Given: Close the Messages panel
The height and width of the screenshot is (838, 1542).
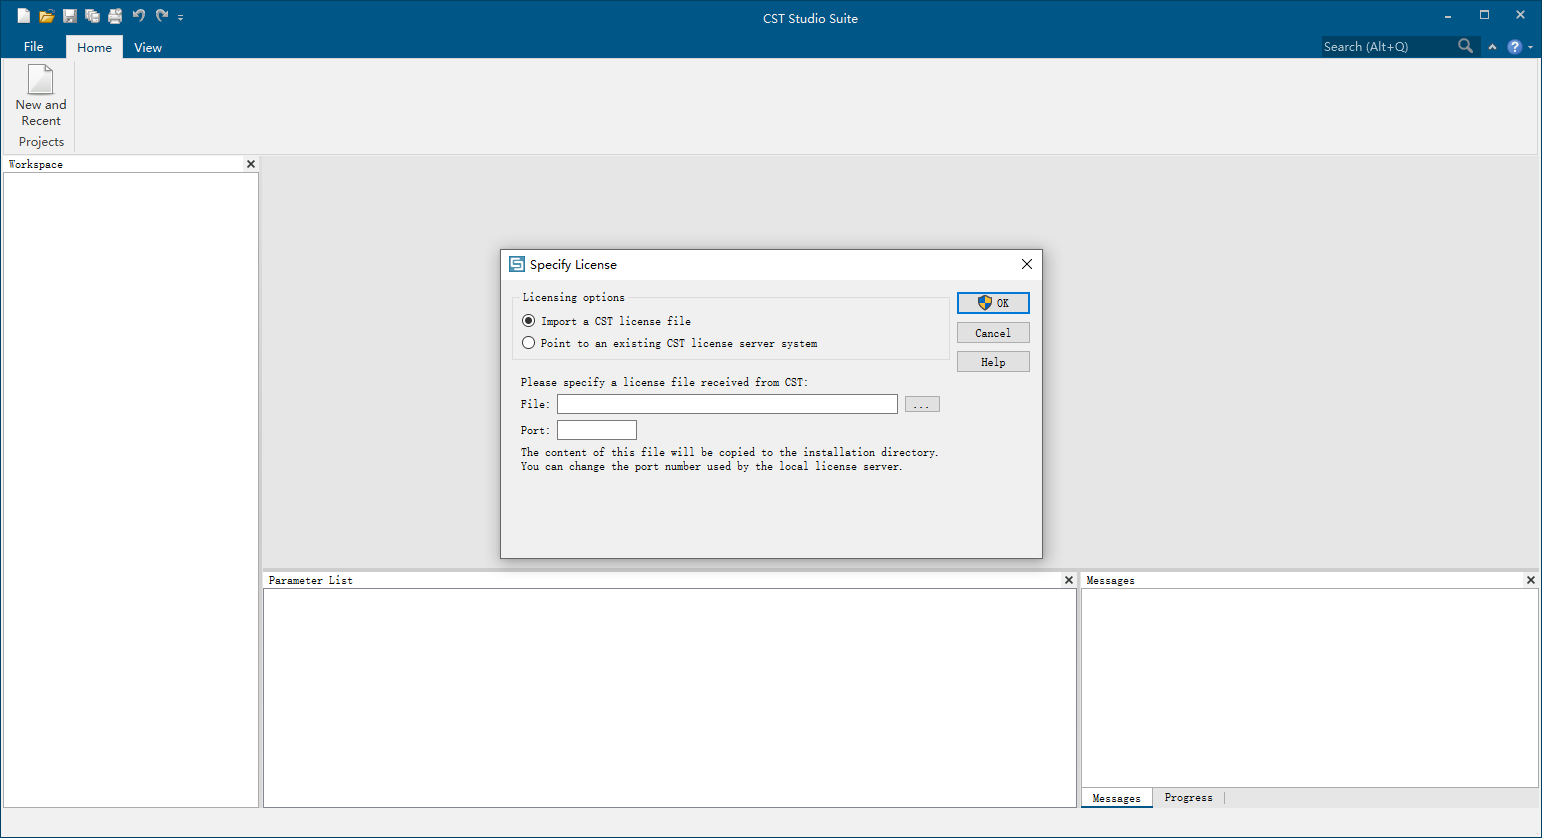Looking at the screenshot, I should pos(1531,580).
